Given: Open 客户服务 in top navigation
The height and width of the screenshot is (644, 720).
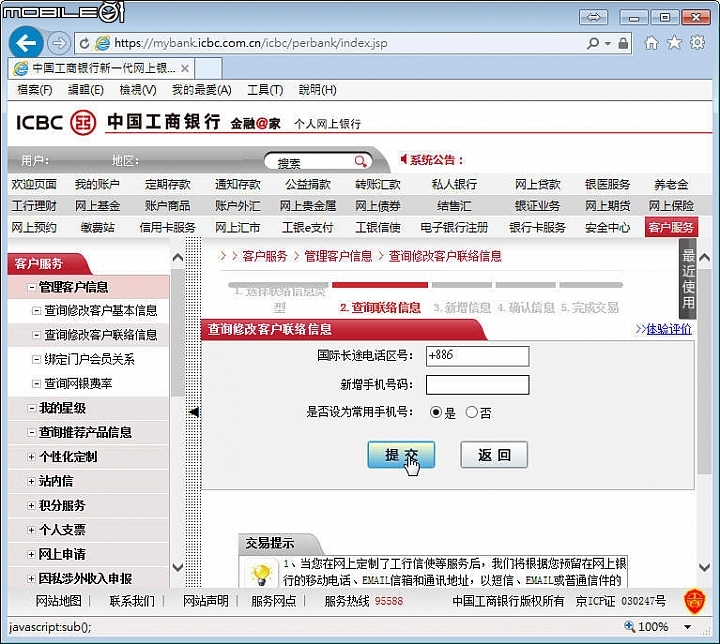Looking at the screenshot, I should [x=671, y=227].
